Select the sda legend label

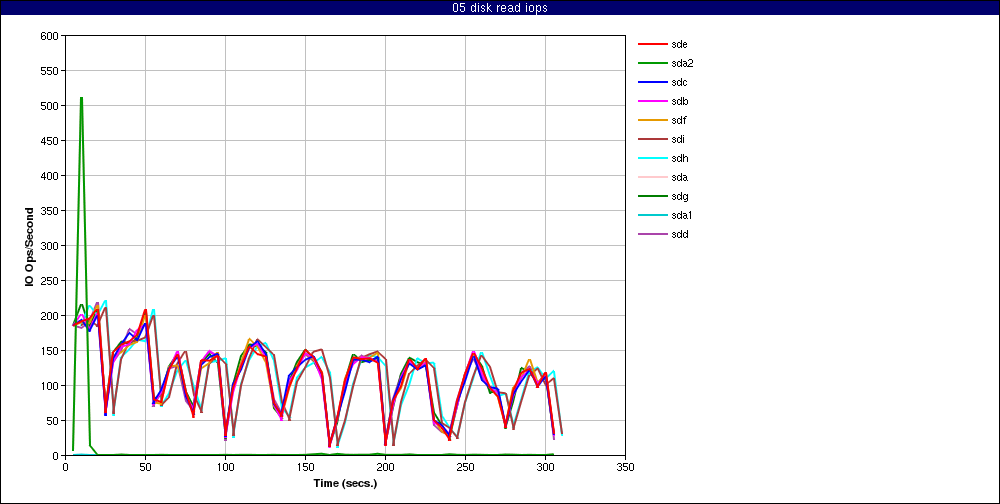679,177
